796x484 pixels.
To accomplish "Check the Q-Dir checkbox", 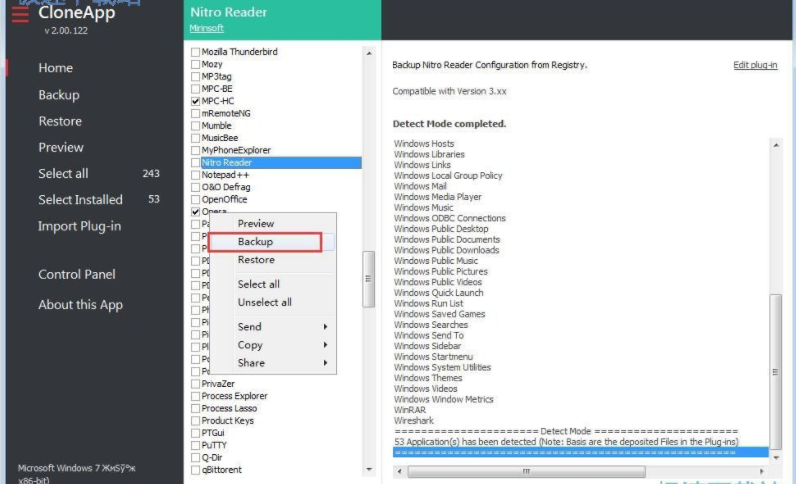I will (x=195, y=458).
